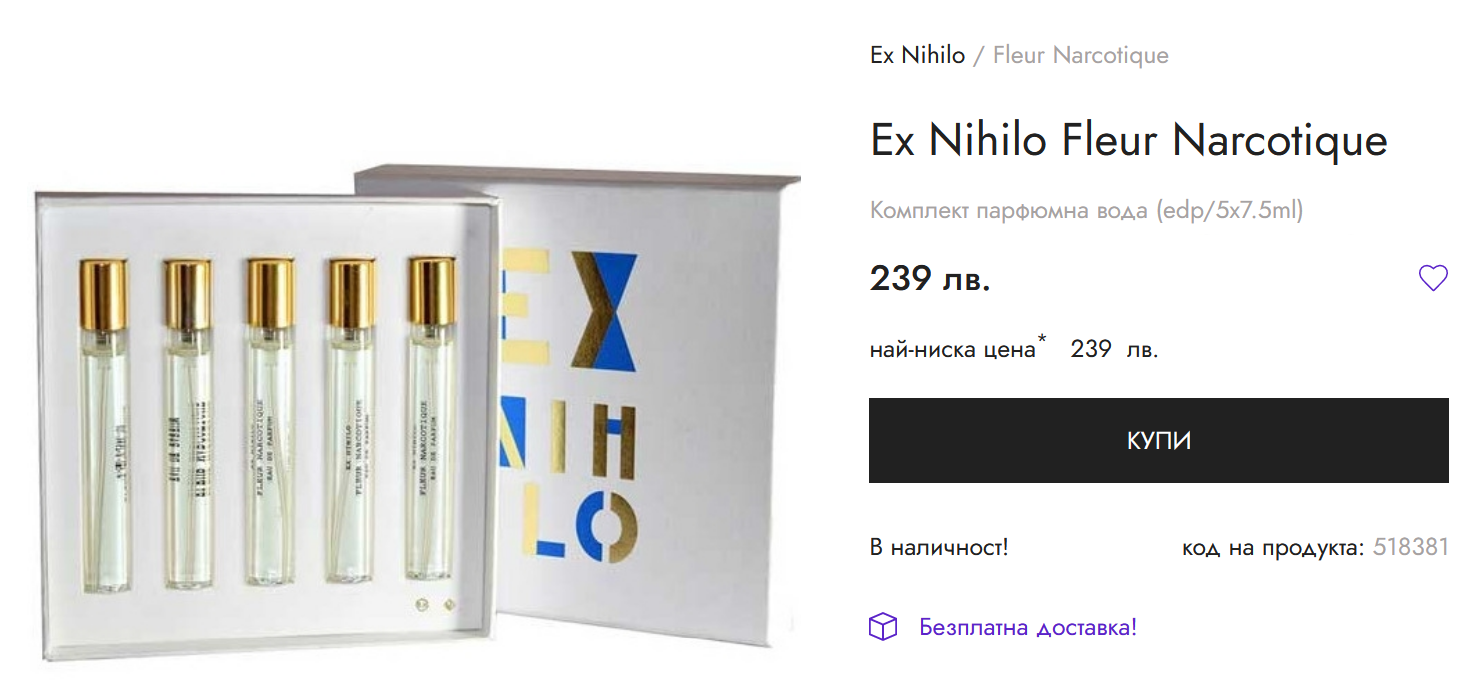Click the КУПИ buy button
The image size is (1476, 680).
pyautogui.click(x=1158, y=441)
